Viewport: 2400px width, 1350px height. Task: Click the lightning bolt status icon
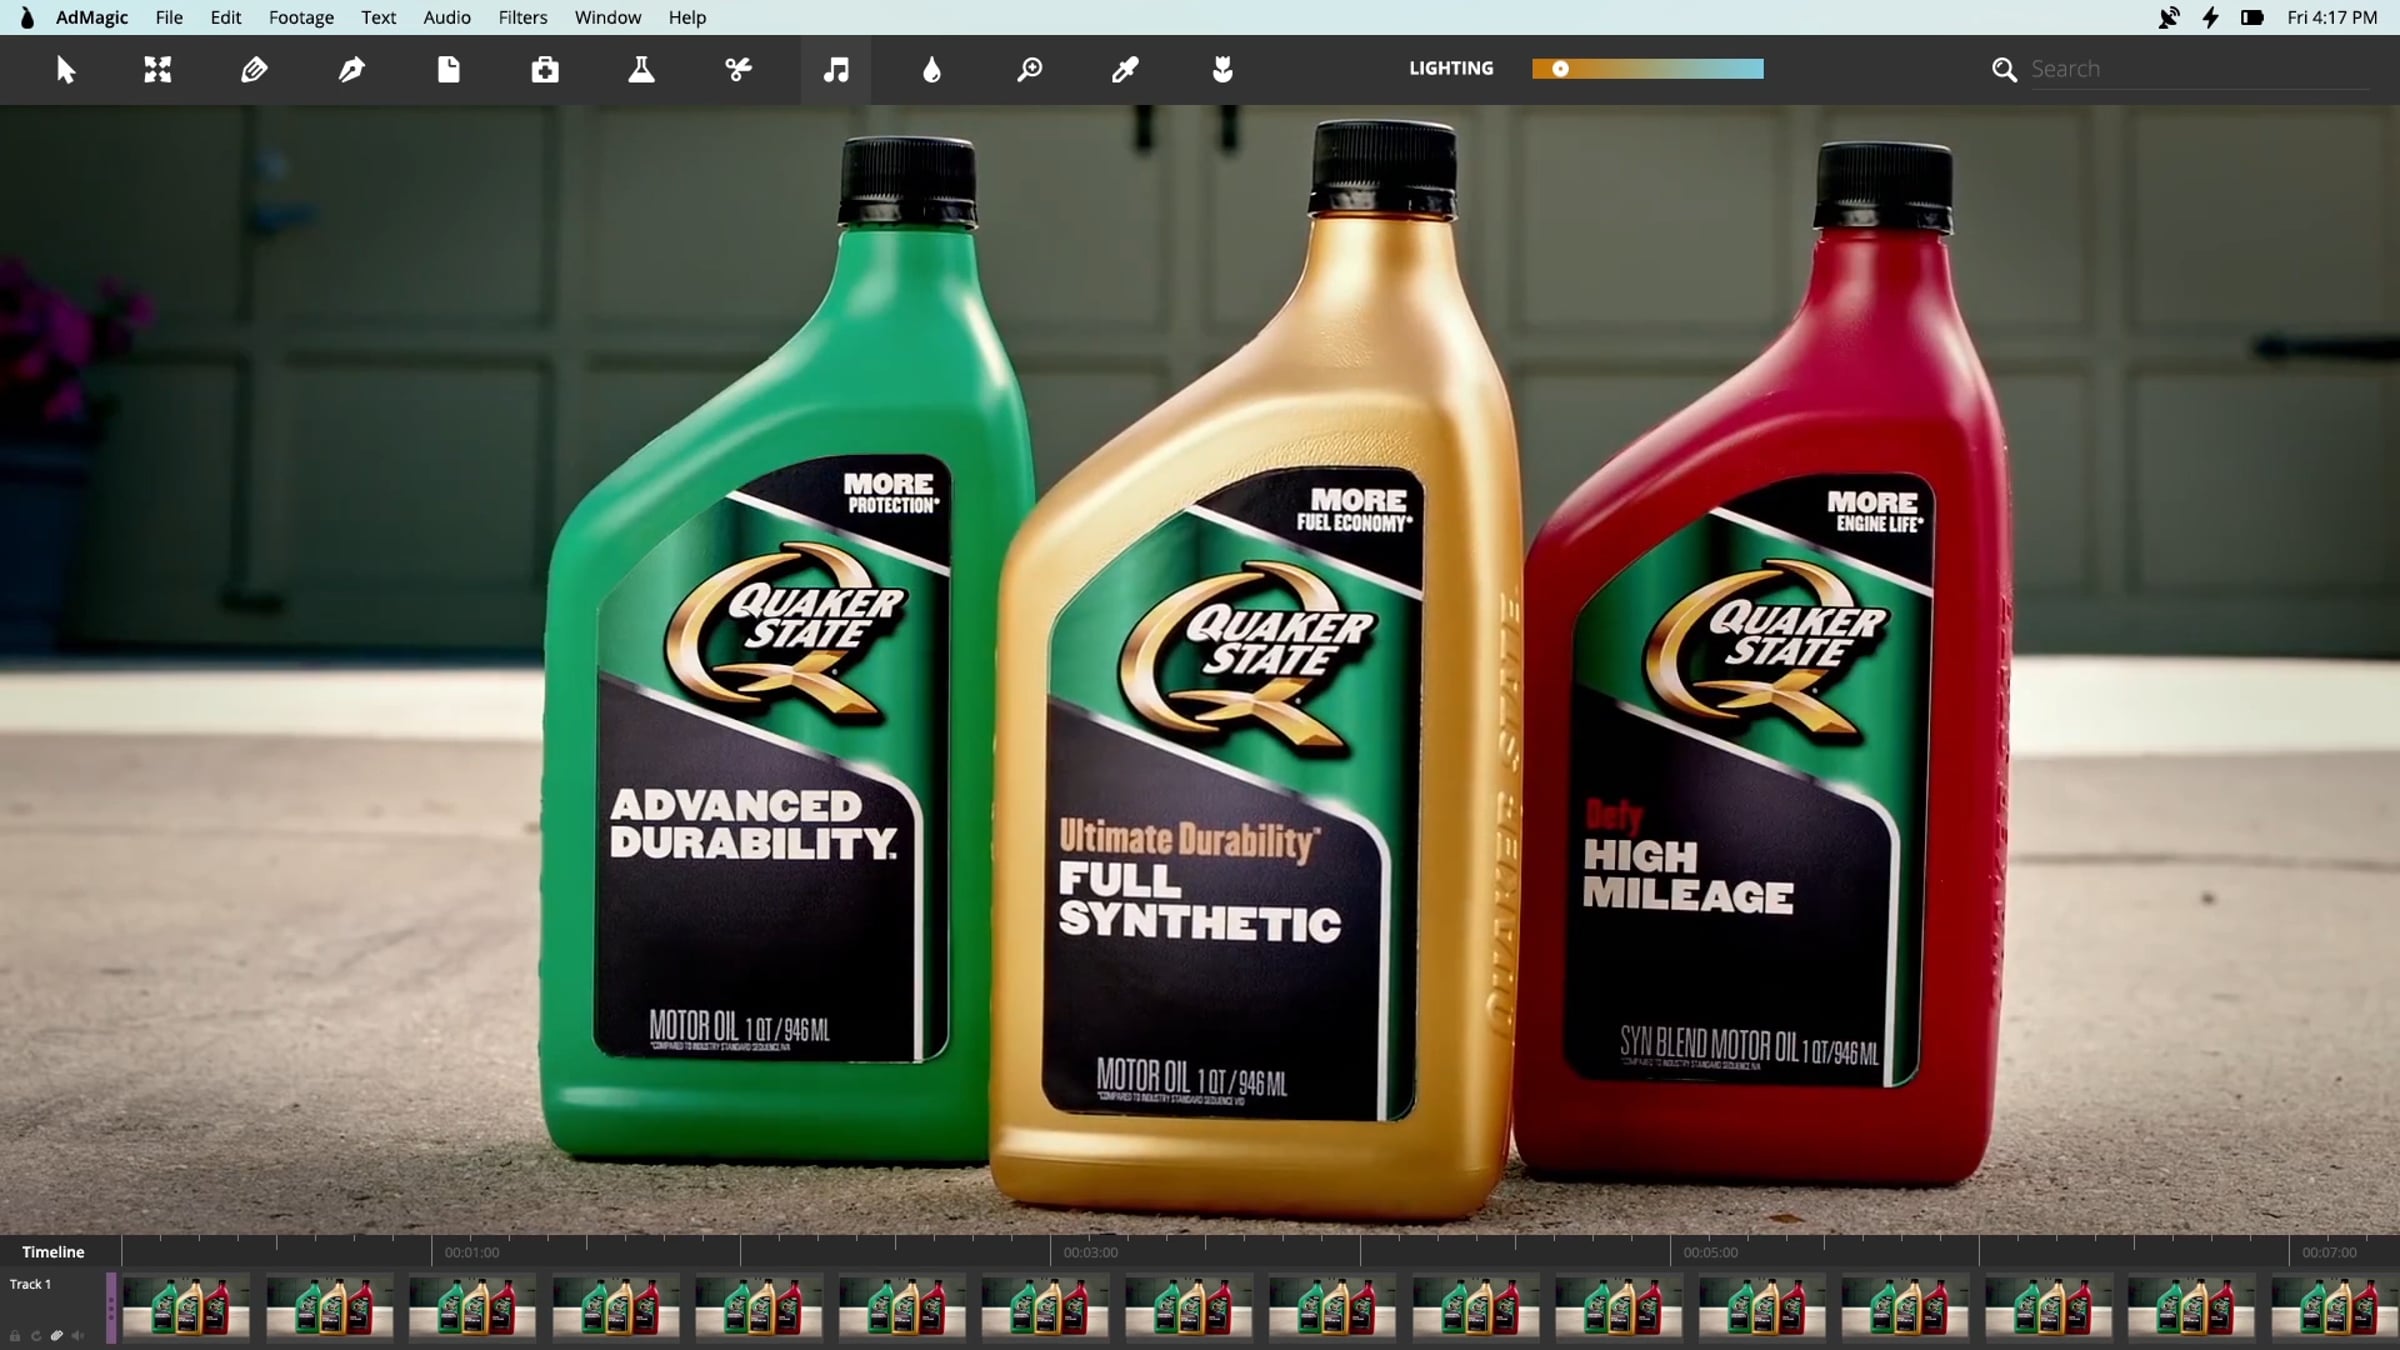click(x=2210, y=17)
